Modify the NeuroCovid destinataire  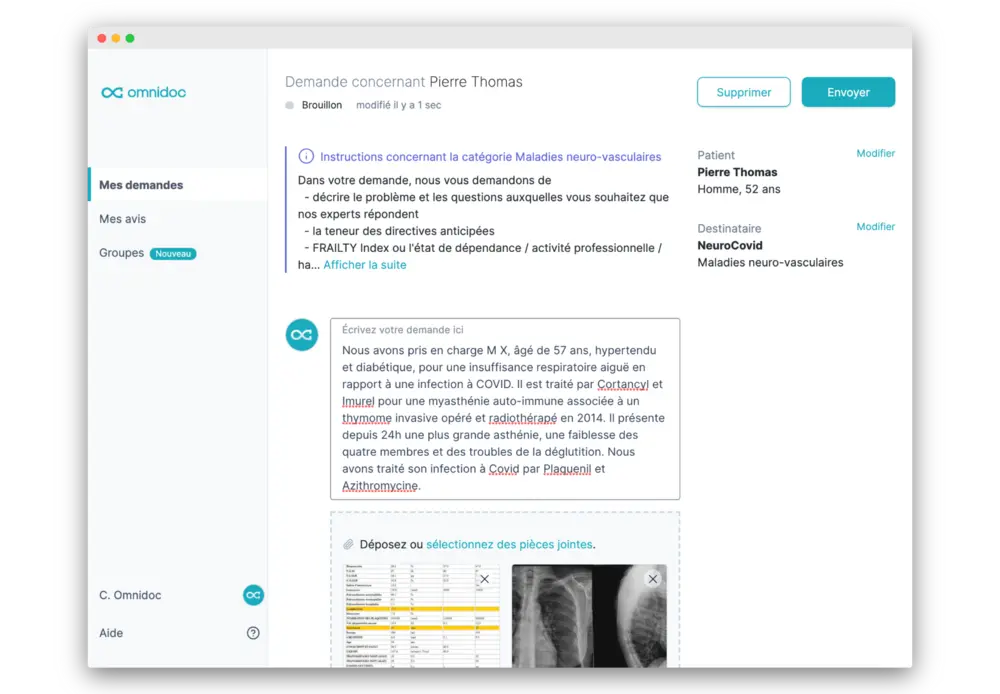(875, 227)
